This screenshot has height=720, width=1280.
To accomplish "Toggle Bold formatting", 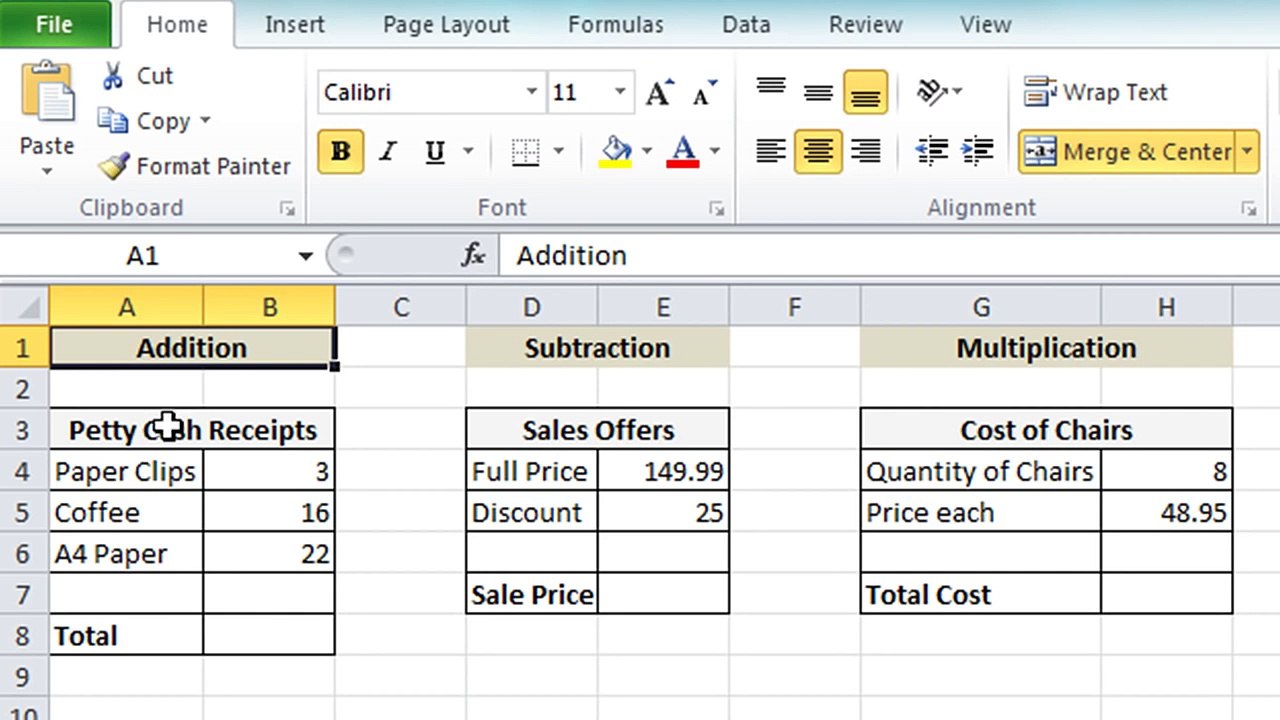I will click(340, 152).
